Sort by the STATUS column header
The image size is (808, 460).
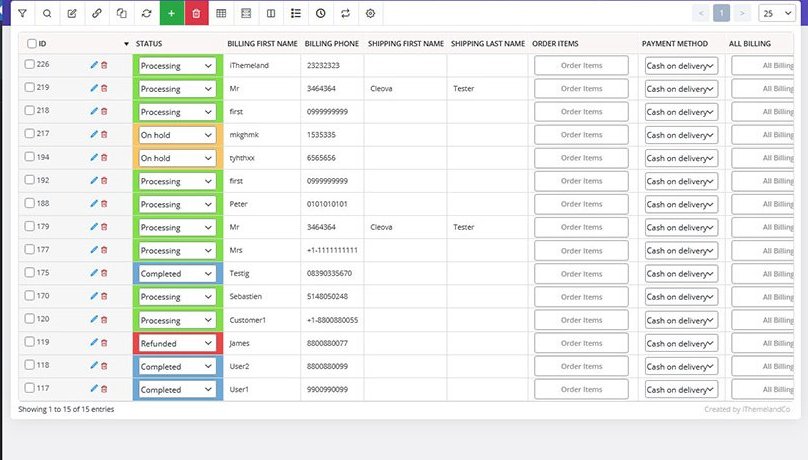(149, 44)
